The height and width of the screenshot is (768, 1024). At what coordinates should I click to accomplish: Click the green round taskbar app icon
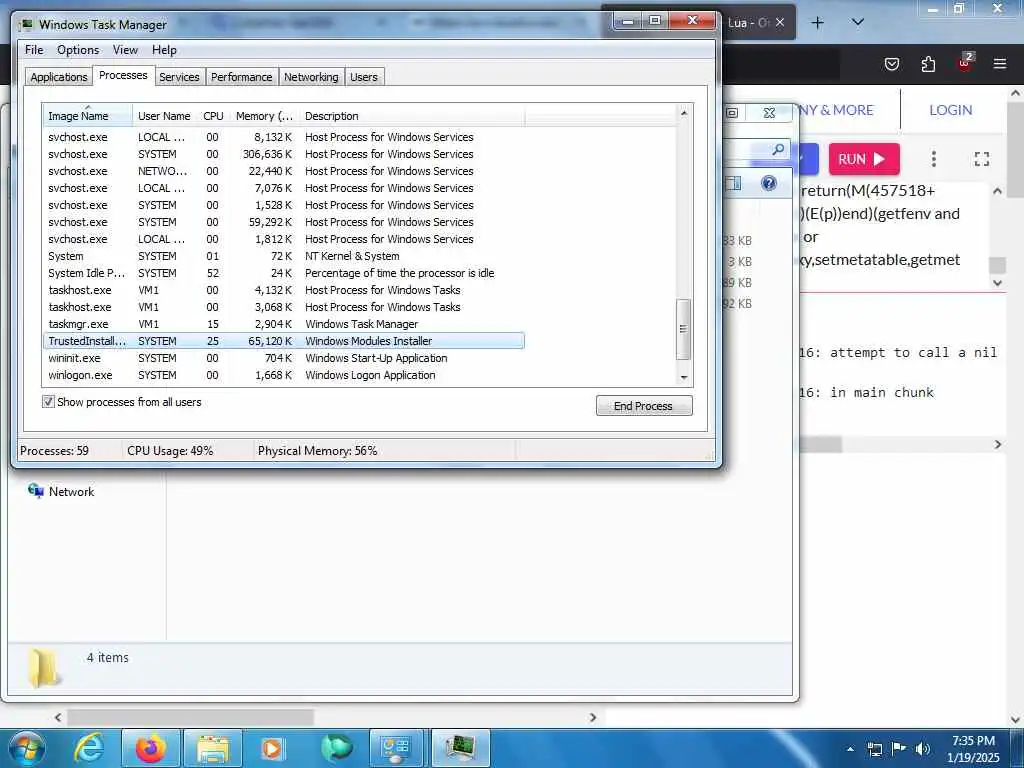336,748
